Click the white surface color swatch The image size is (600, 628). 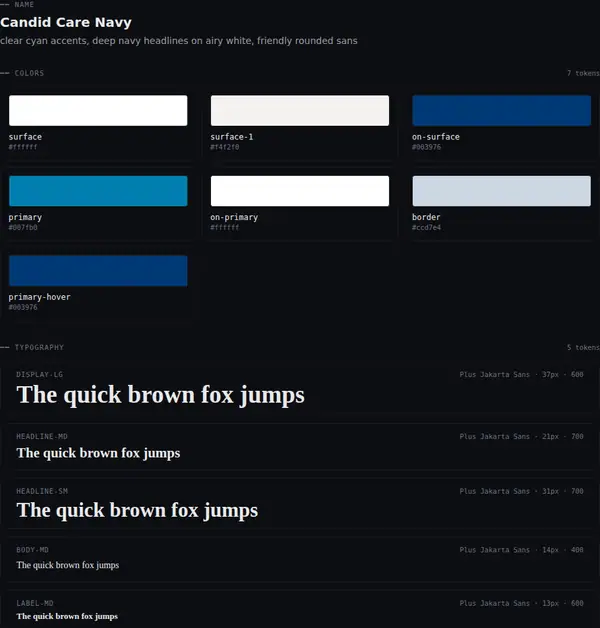pos(98,111)
